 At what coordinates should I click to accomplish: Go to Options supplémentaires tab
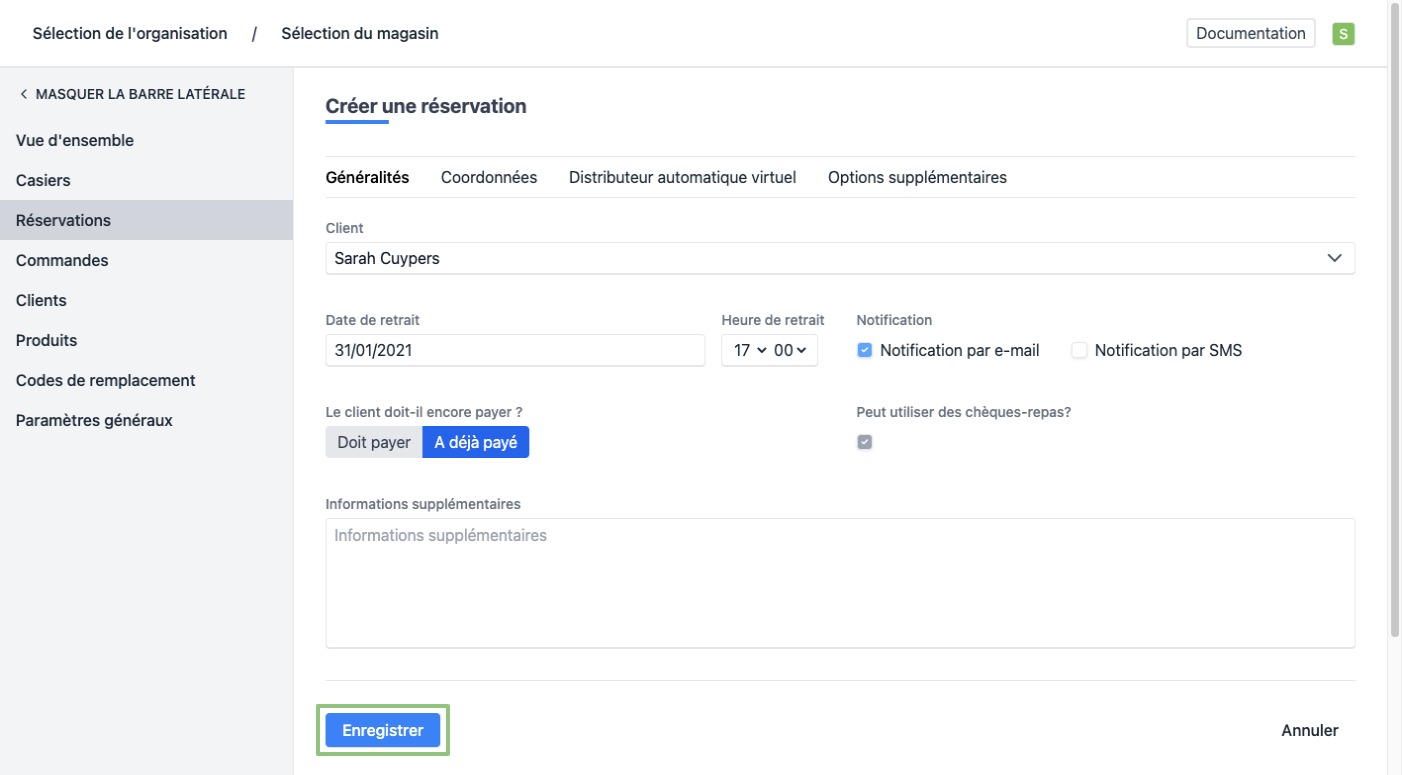[x=917, y=177]
